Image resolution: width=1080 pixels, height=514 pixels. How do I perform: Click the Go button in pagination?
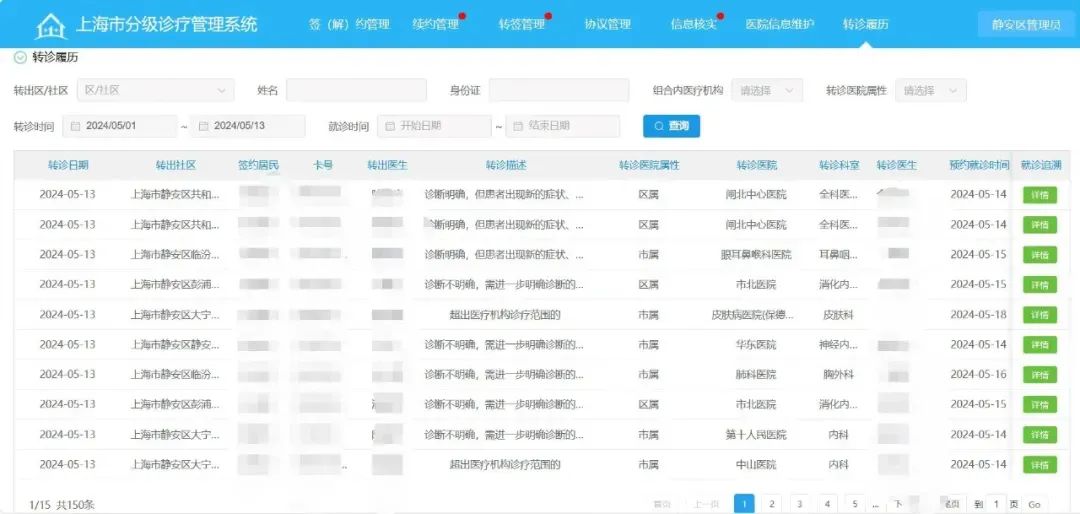click(x=1034, y=504)
